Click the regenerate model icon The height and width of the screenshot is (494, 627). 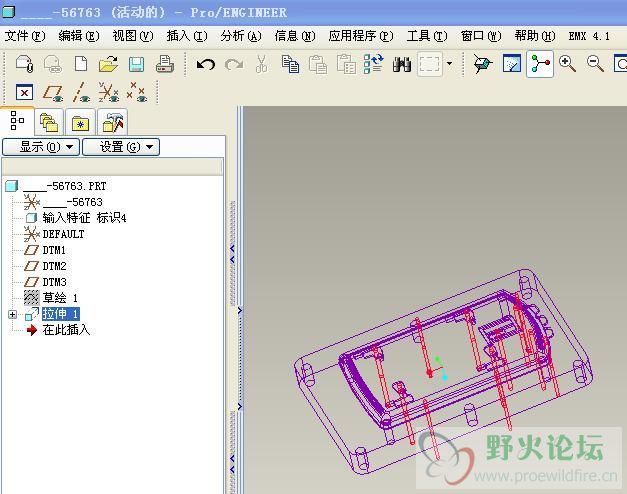coord(374,64)
